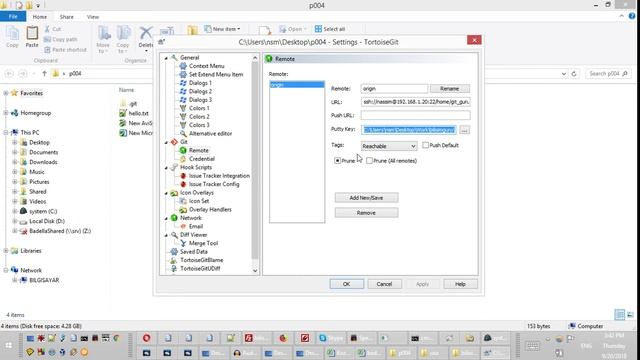Click the Rename button
The height and width of the screenshot is (360, 640).
449,89
